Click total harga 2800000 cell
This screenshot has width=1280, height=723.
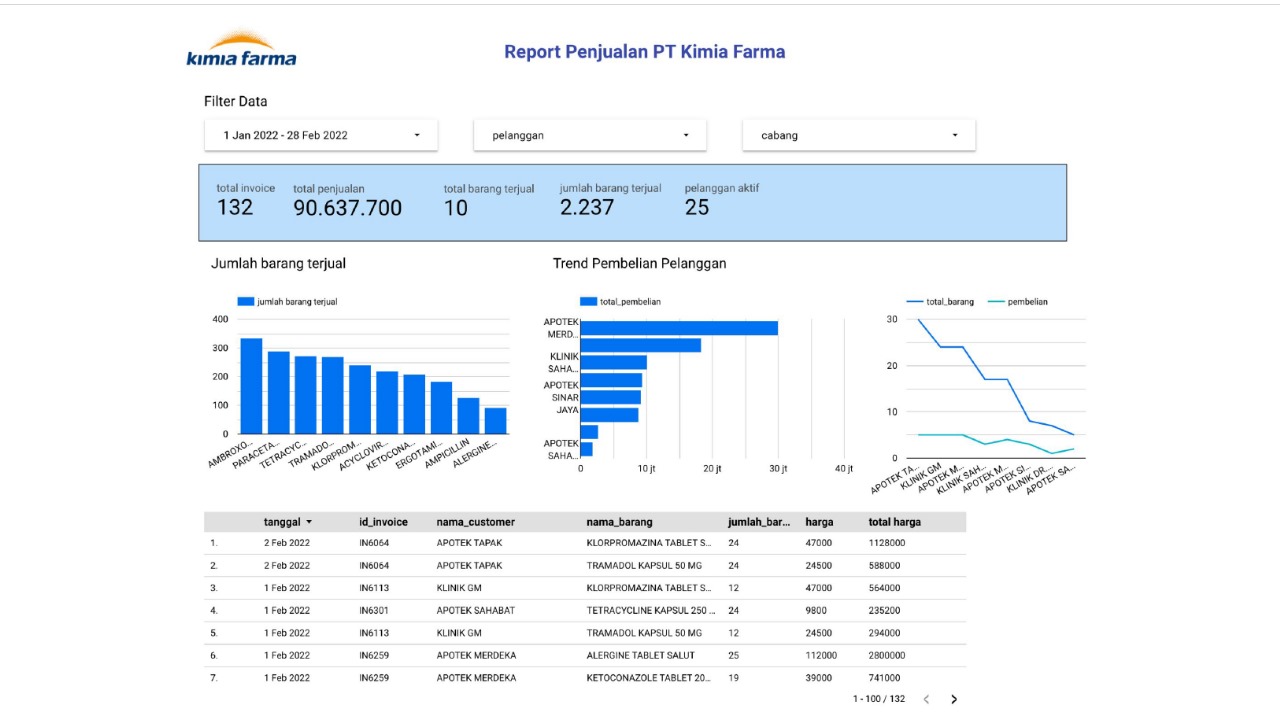click(887, 655)
